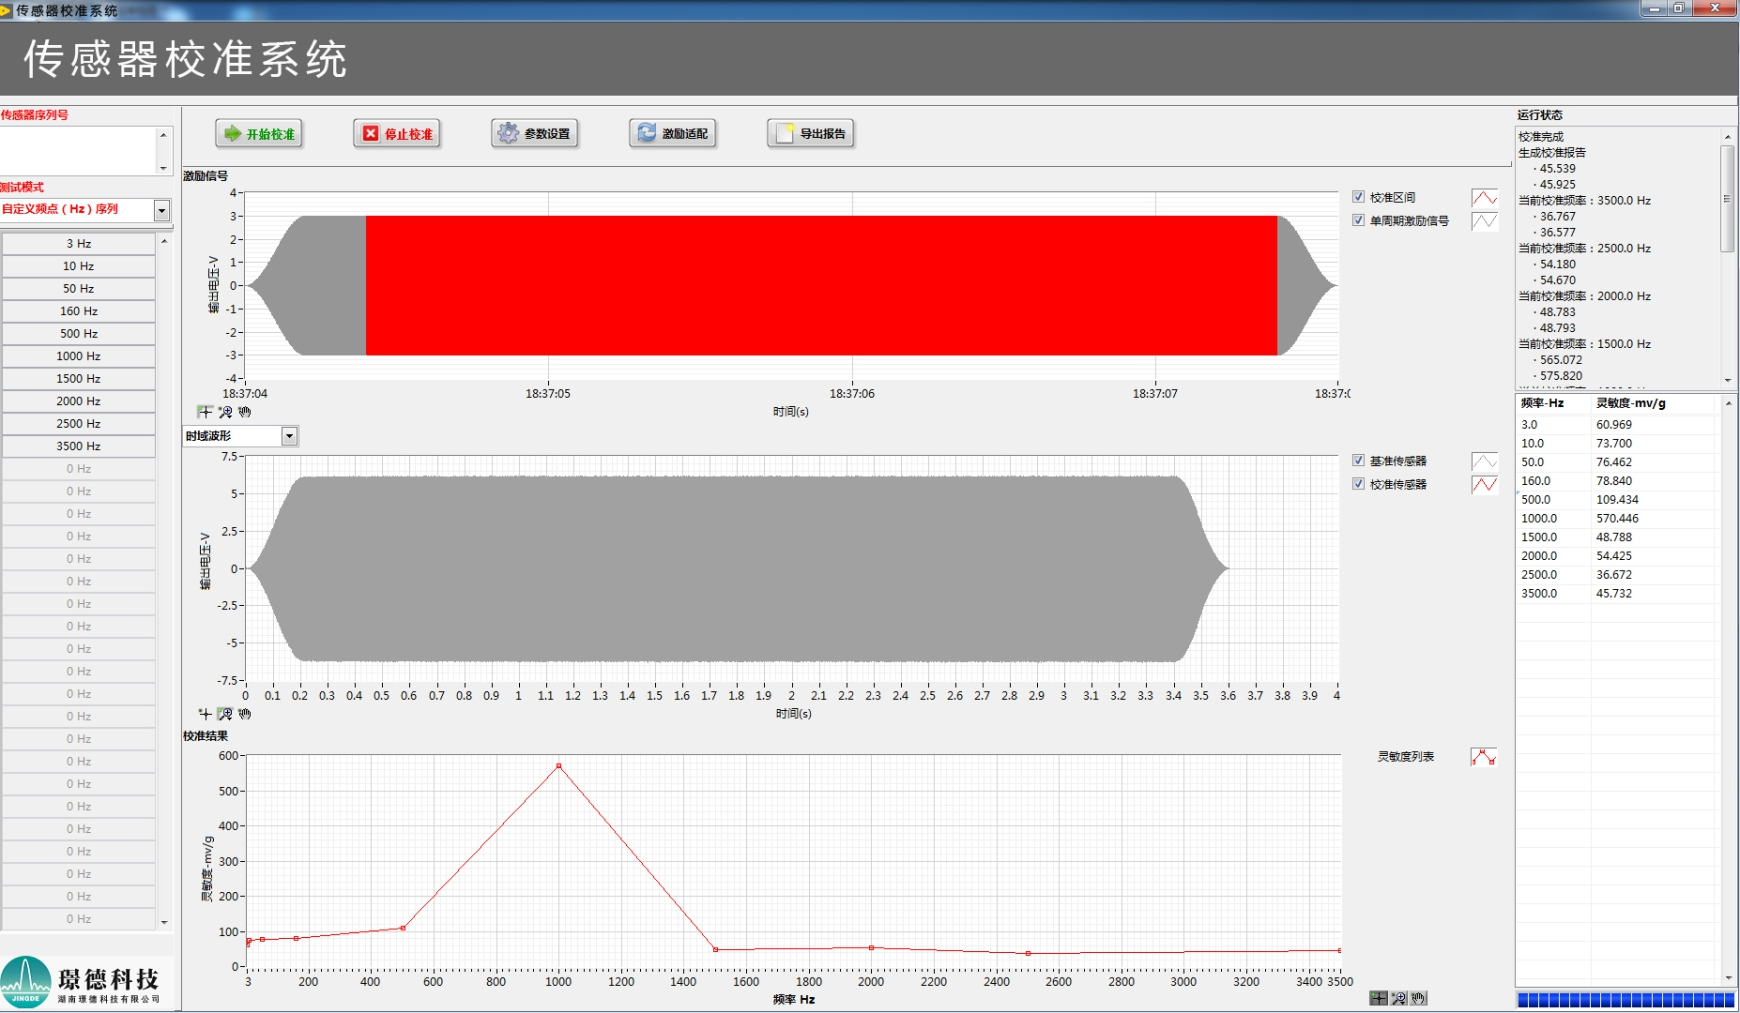Select sensitivity value 45.732 in table
This screenshot has width=1740, height=1013.
[1613, 593]
